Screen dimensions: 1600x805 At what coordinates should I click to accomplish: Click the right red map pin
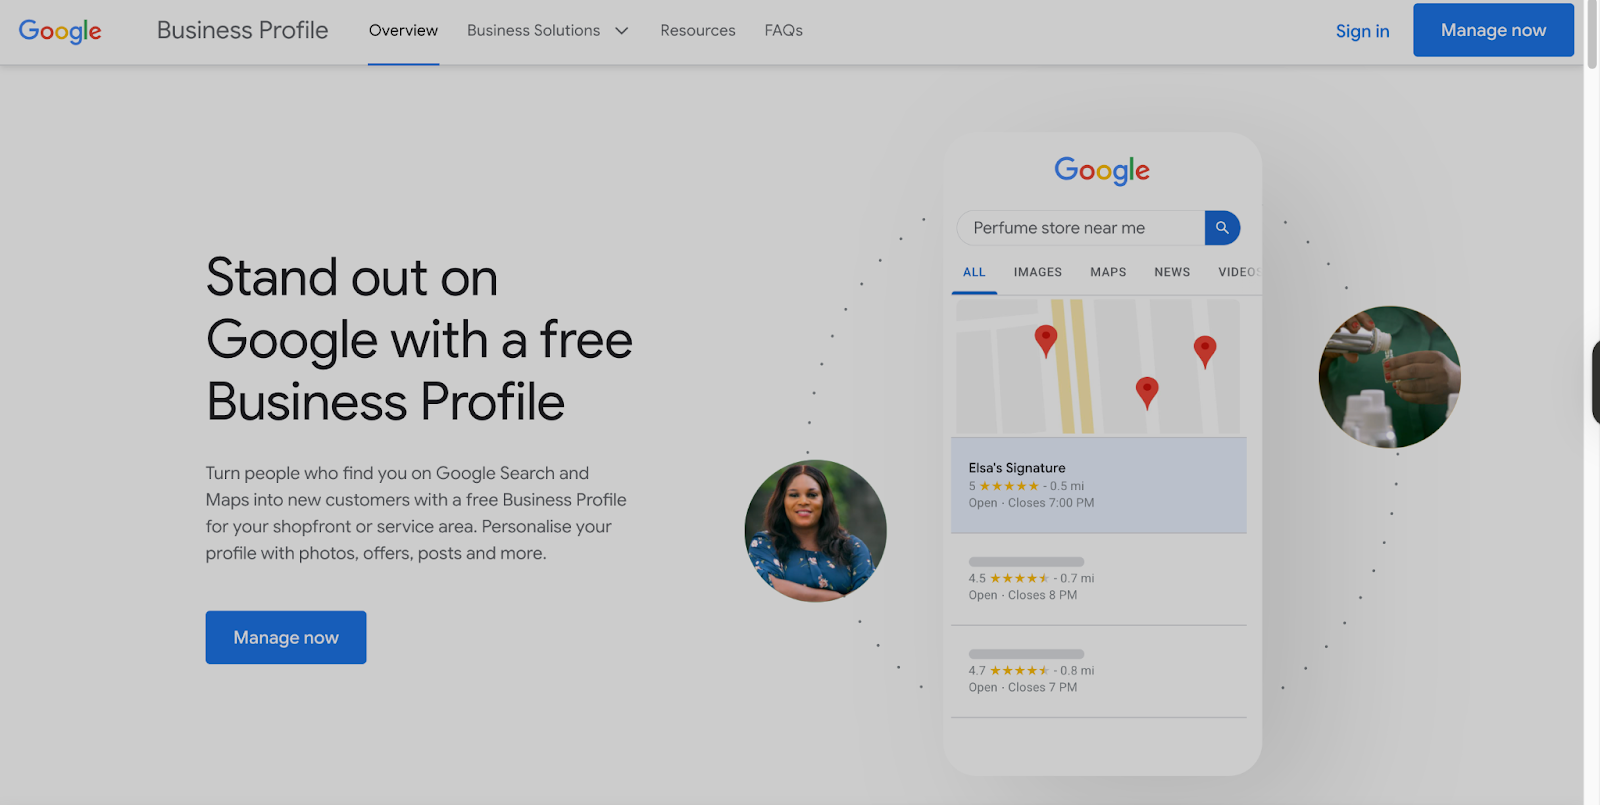point(1205,352)
